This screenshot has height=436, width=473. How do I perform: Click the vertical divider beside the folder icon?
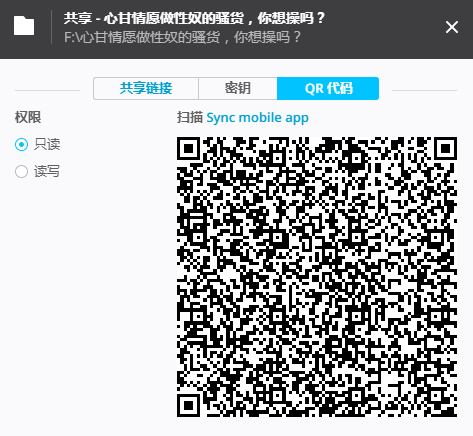click(x=52, y=27)
